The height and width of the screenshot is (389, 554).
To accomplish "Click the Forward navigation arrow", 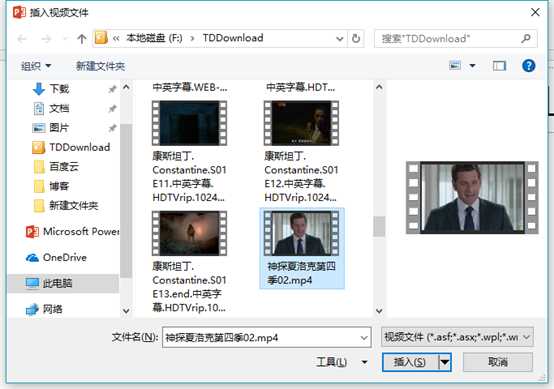I will pyautogui.click(x=46, y=38).
